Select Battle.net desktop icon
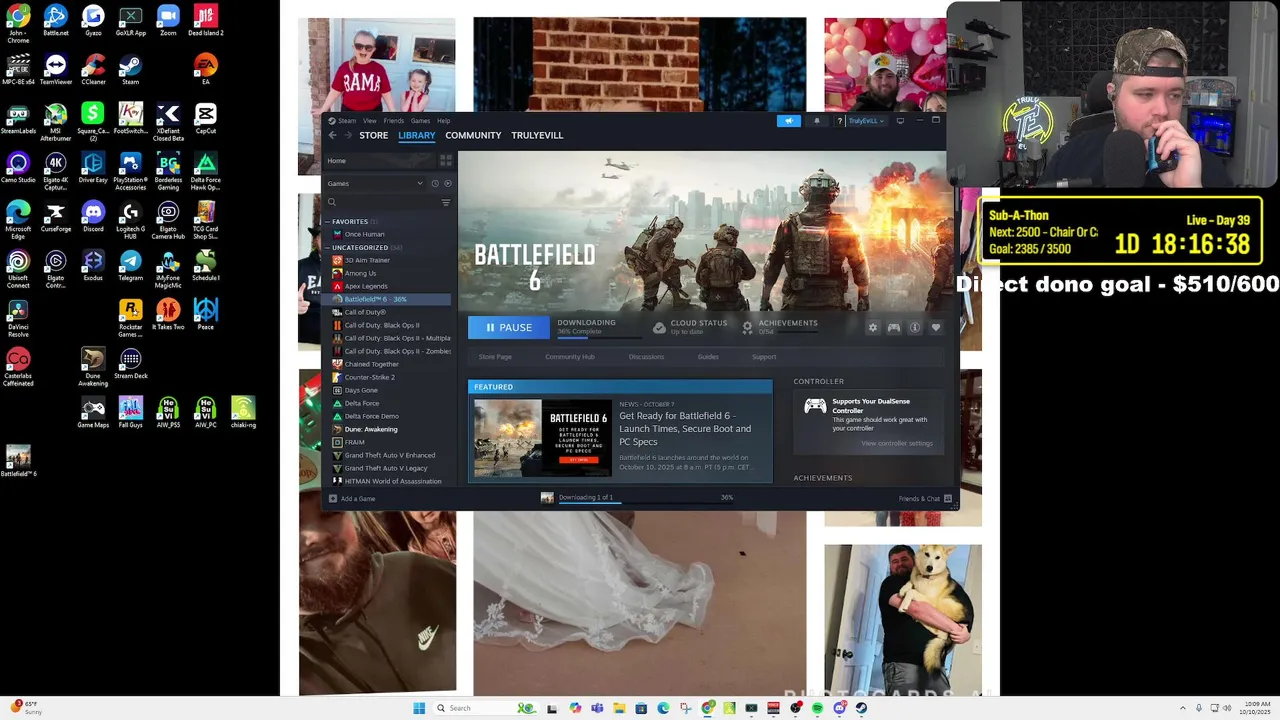This screenshot has height=720, width=1280. pyautogui.click(x=56, y=20)
